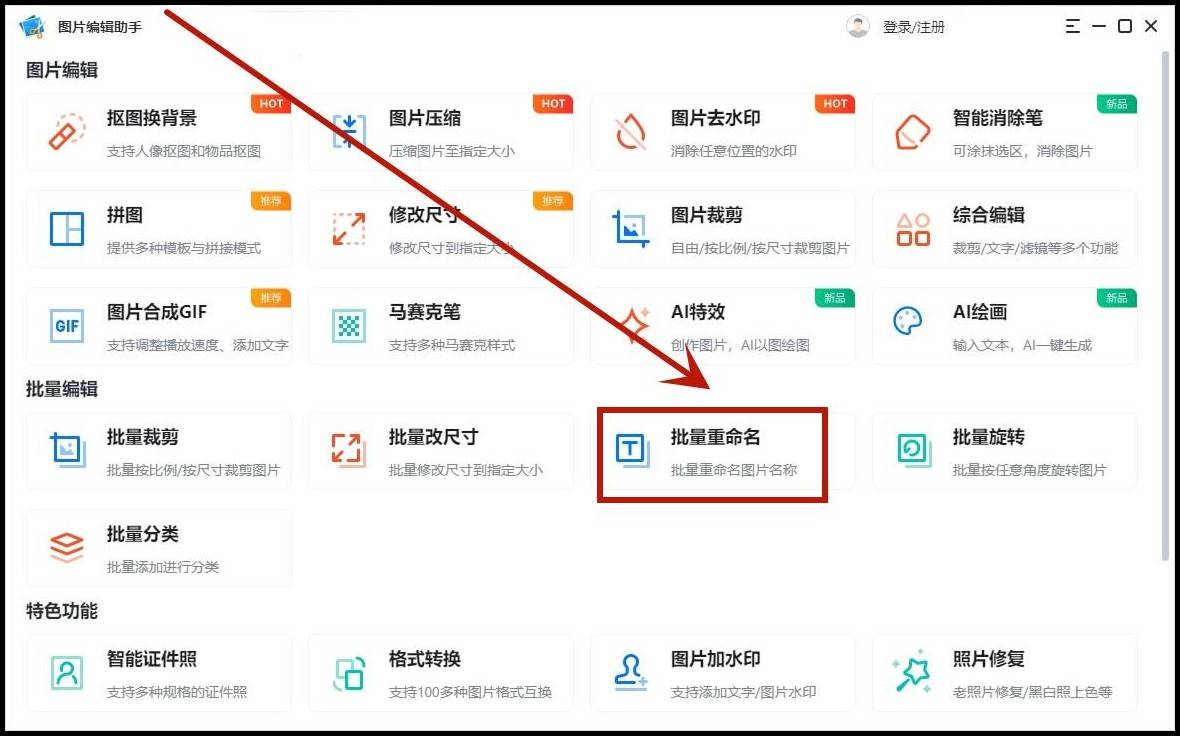Click the 登录/注册 link
Screen dimensions: 1180x736
click(914, 27)
